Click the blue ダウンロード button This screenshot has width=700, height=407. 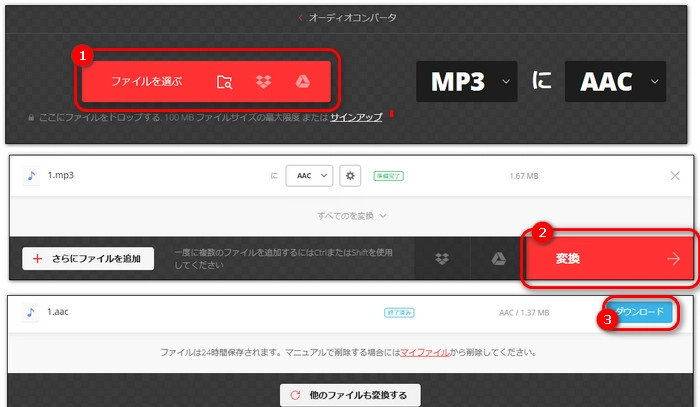(640, 311)
